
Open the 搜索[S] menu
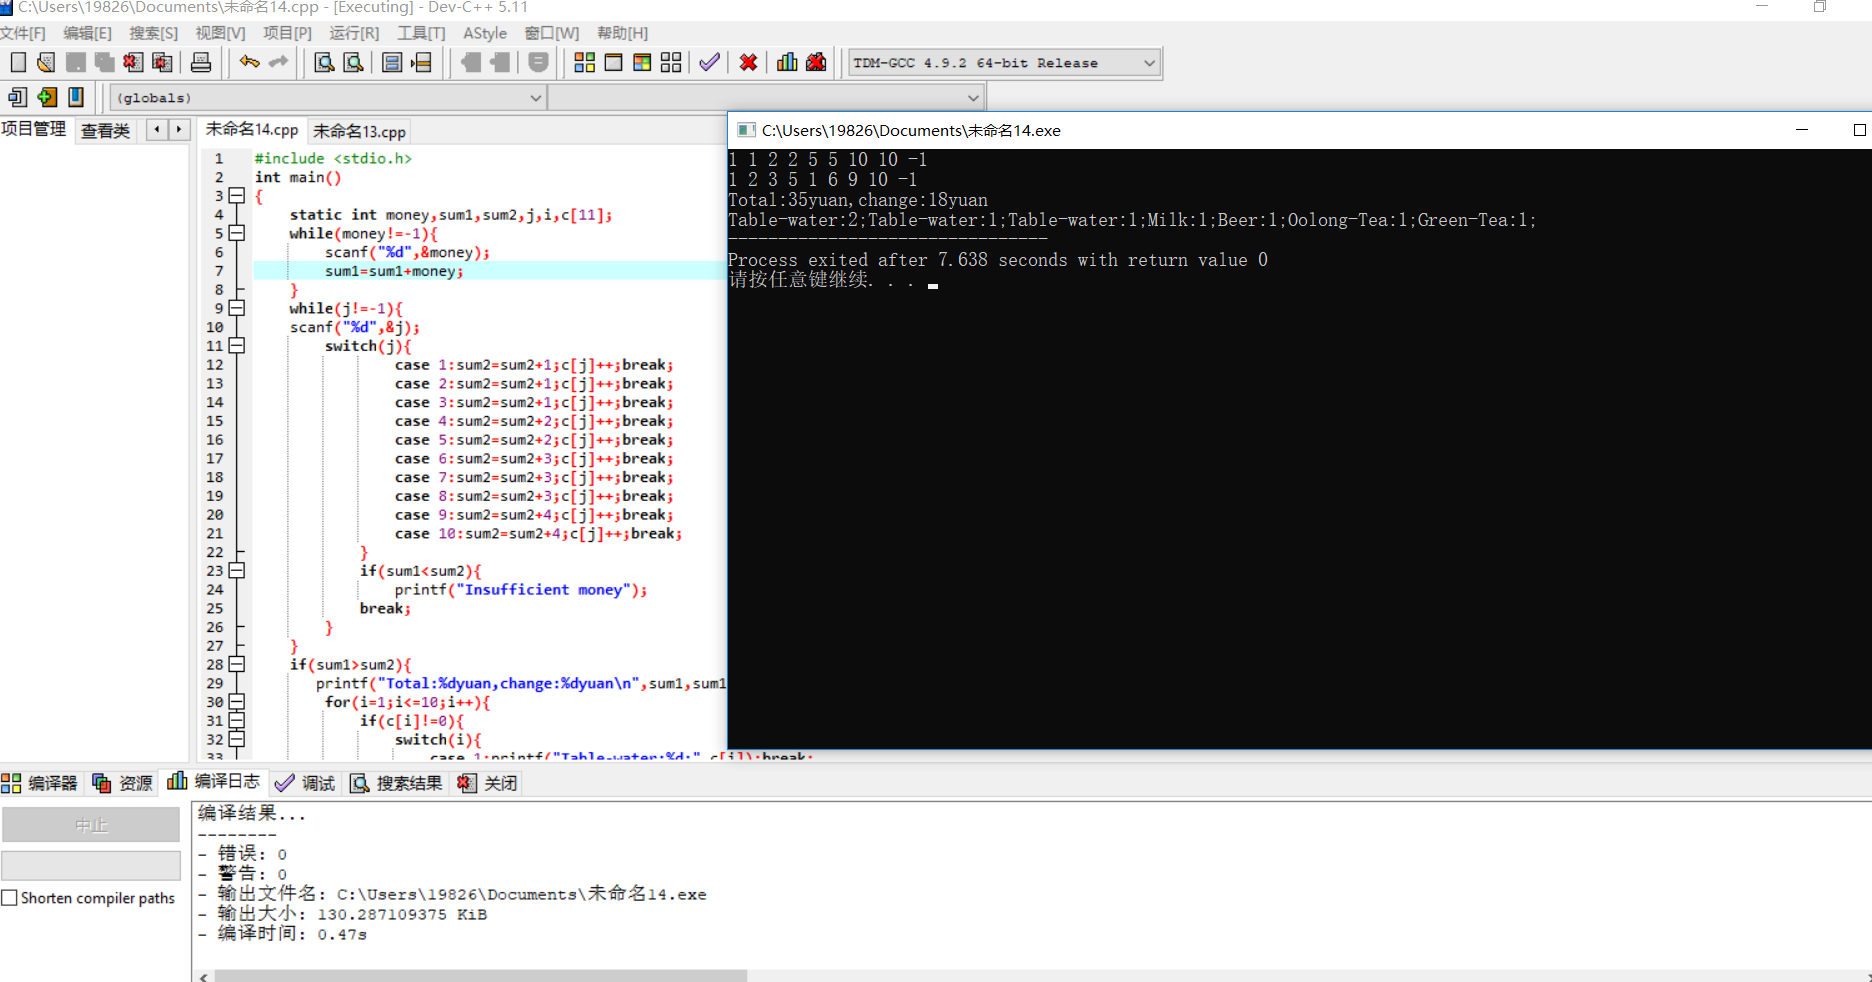[153, 33]
